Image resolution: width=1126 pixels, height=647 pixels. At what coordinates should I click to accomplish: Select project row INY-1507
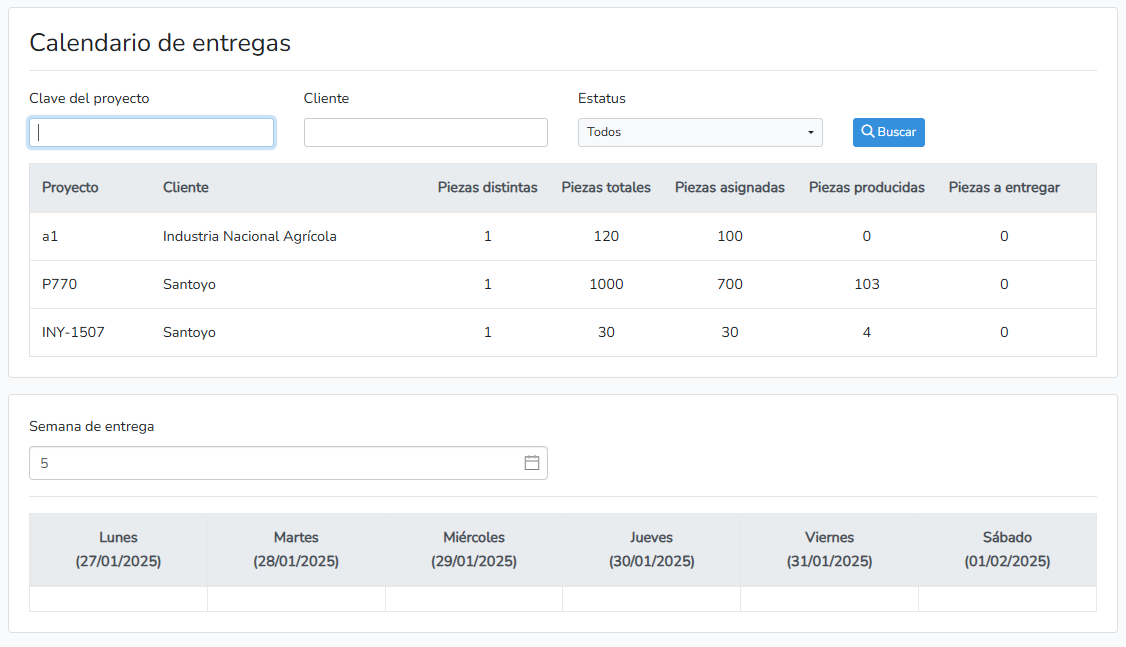(73, 333)
